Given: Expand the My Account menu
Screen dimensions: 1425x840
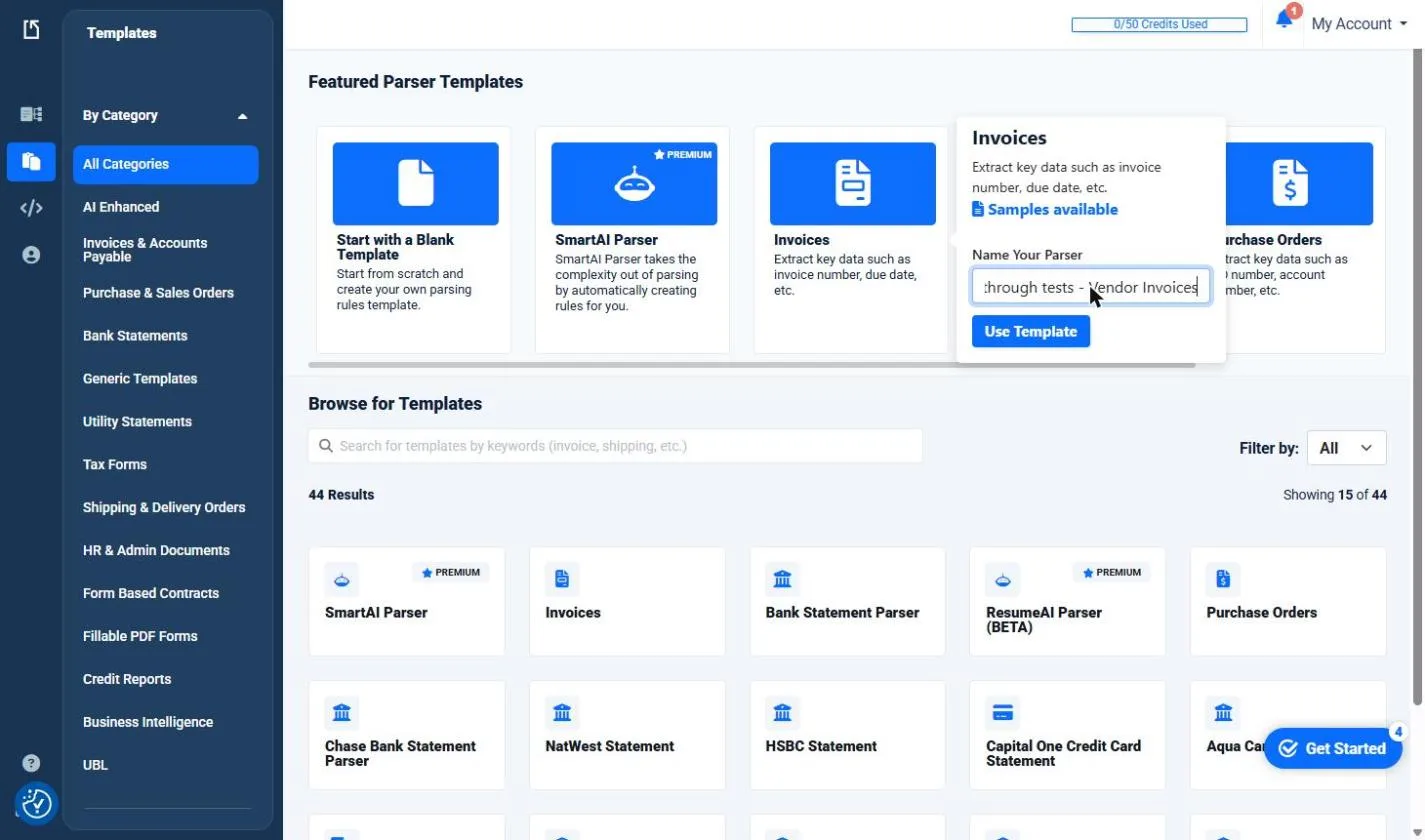Looking at the screenshot, I should click(1359, 24).
